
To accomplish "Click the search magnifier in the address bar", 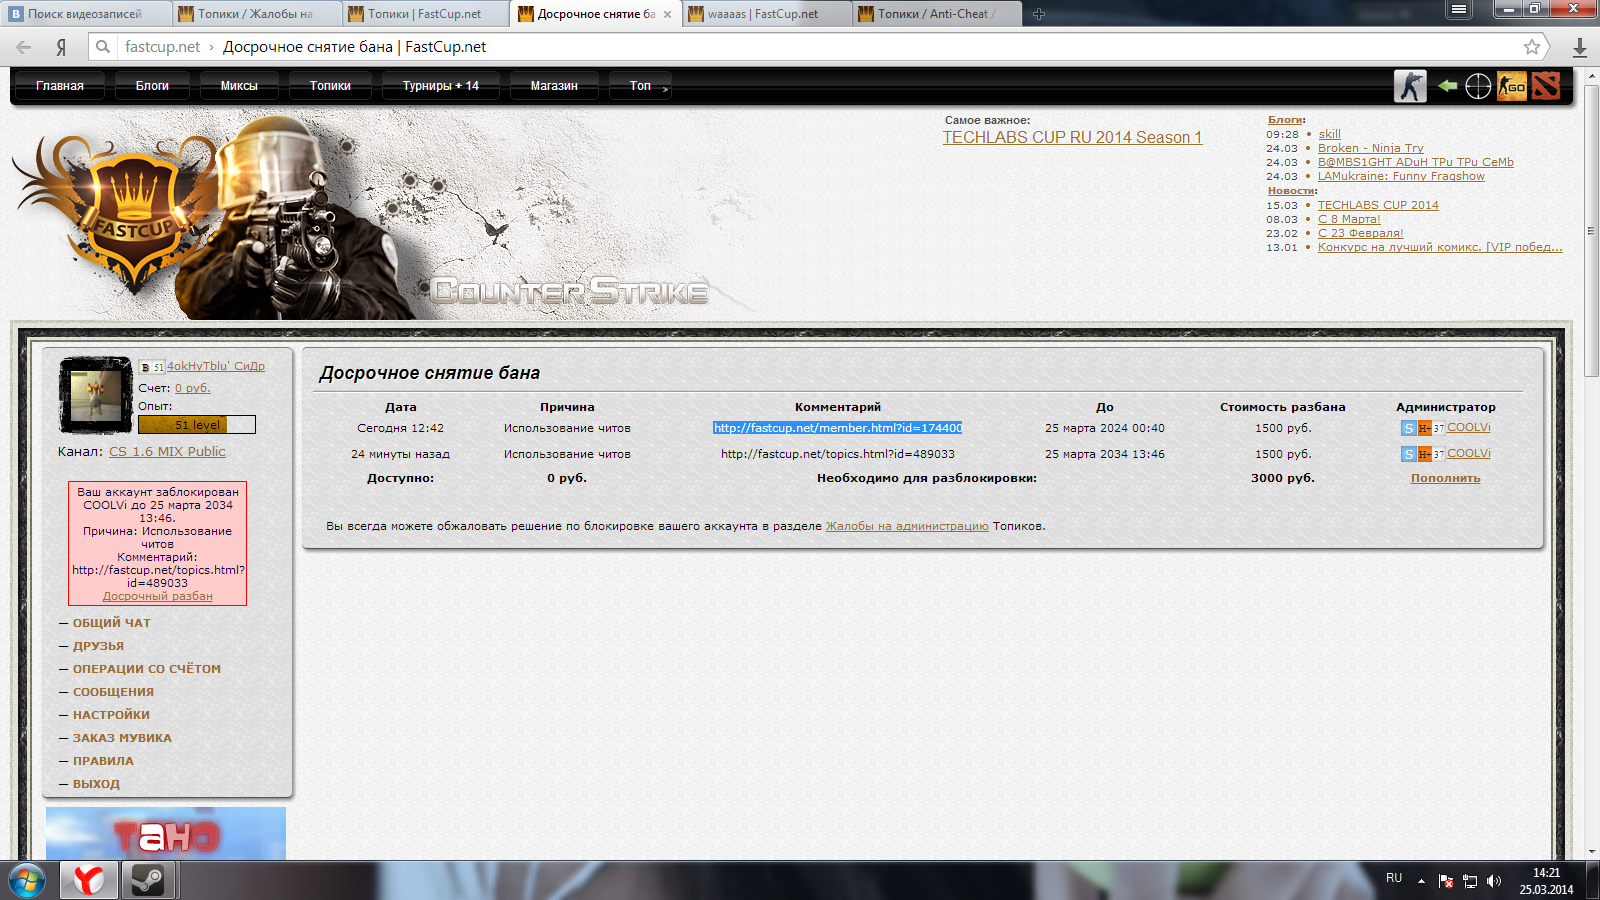I will pyautogui.click(x=102, y=47).
